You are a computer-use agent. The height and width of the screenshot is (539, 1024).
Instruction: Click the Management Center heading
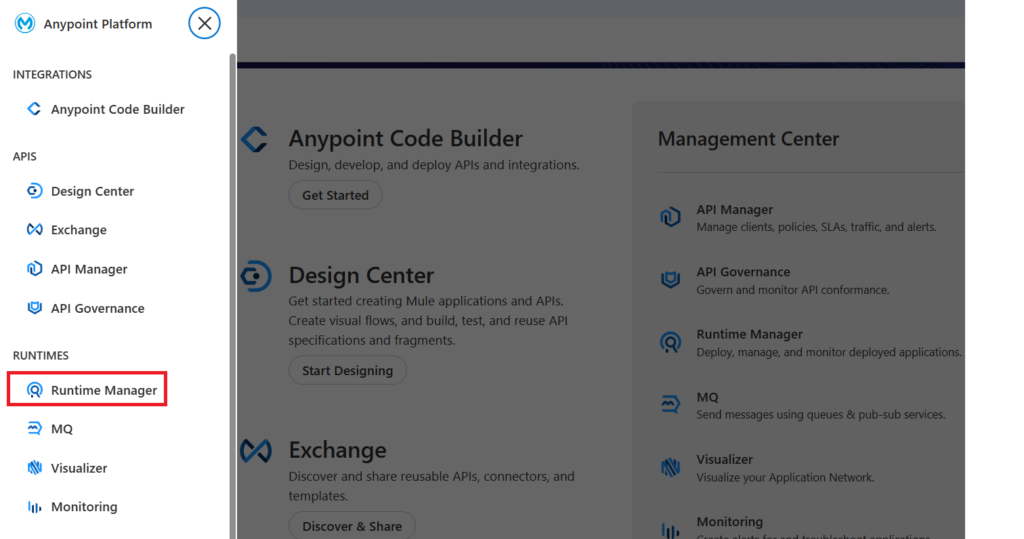[748, 139]
